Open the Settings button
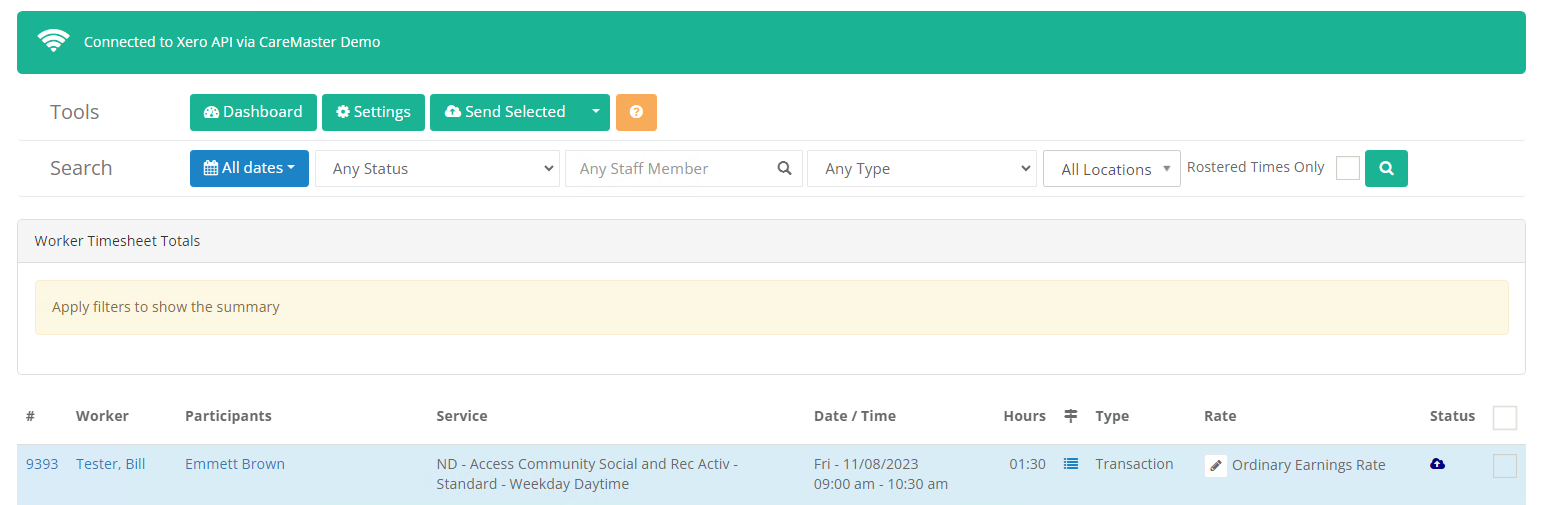This screenshot has width=1544, height=505. (x=373, y=112)
